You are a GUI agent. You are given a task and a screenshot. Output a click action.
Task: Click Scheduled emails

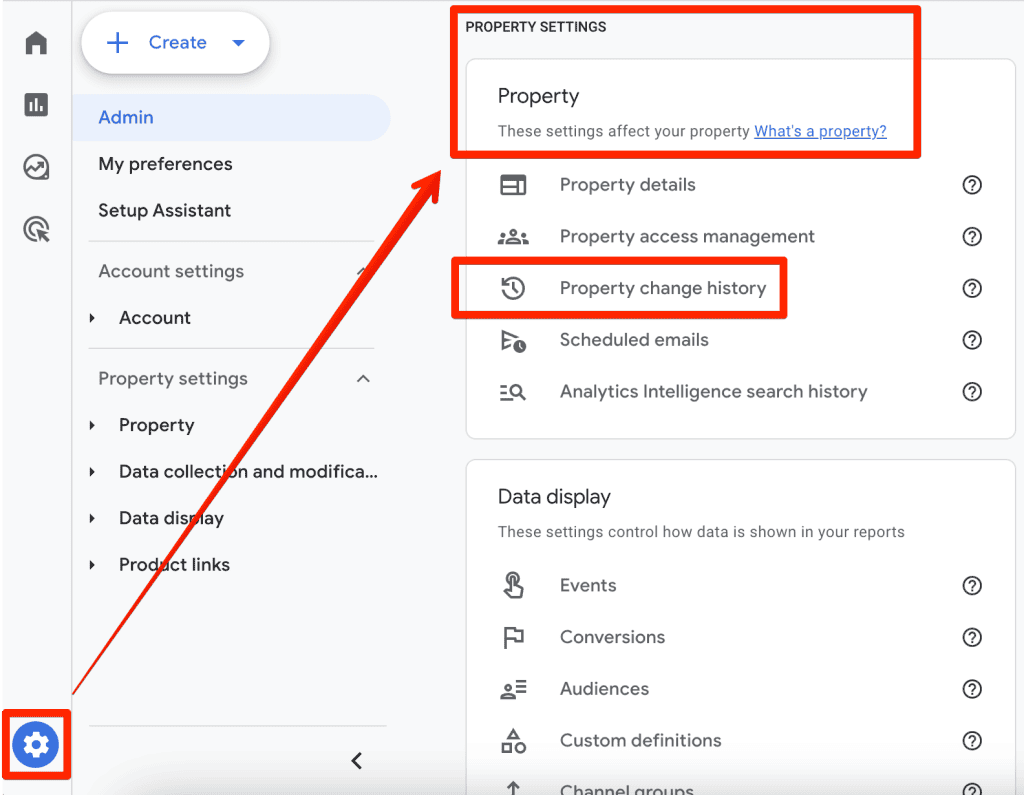(634, 340)
